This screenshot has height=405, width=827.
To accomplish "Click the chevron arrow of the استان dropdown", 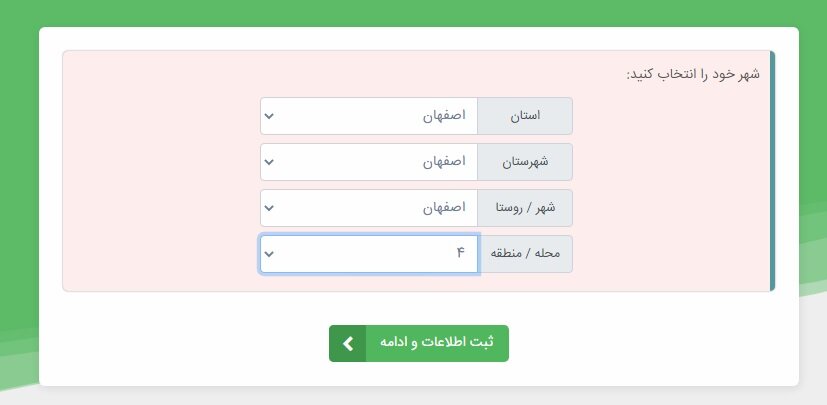I will [269, 116].
